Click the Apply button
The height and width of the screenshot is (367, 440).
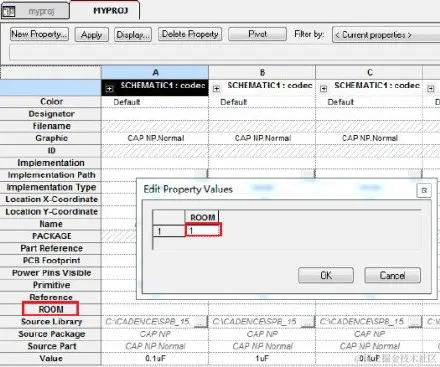(92, 34)
